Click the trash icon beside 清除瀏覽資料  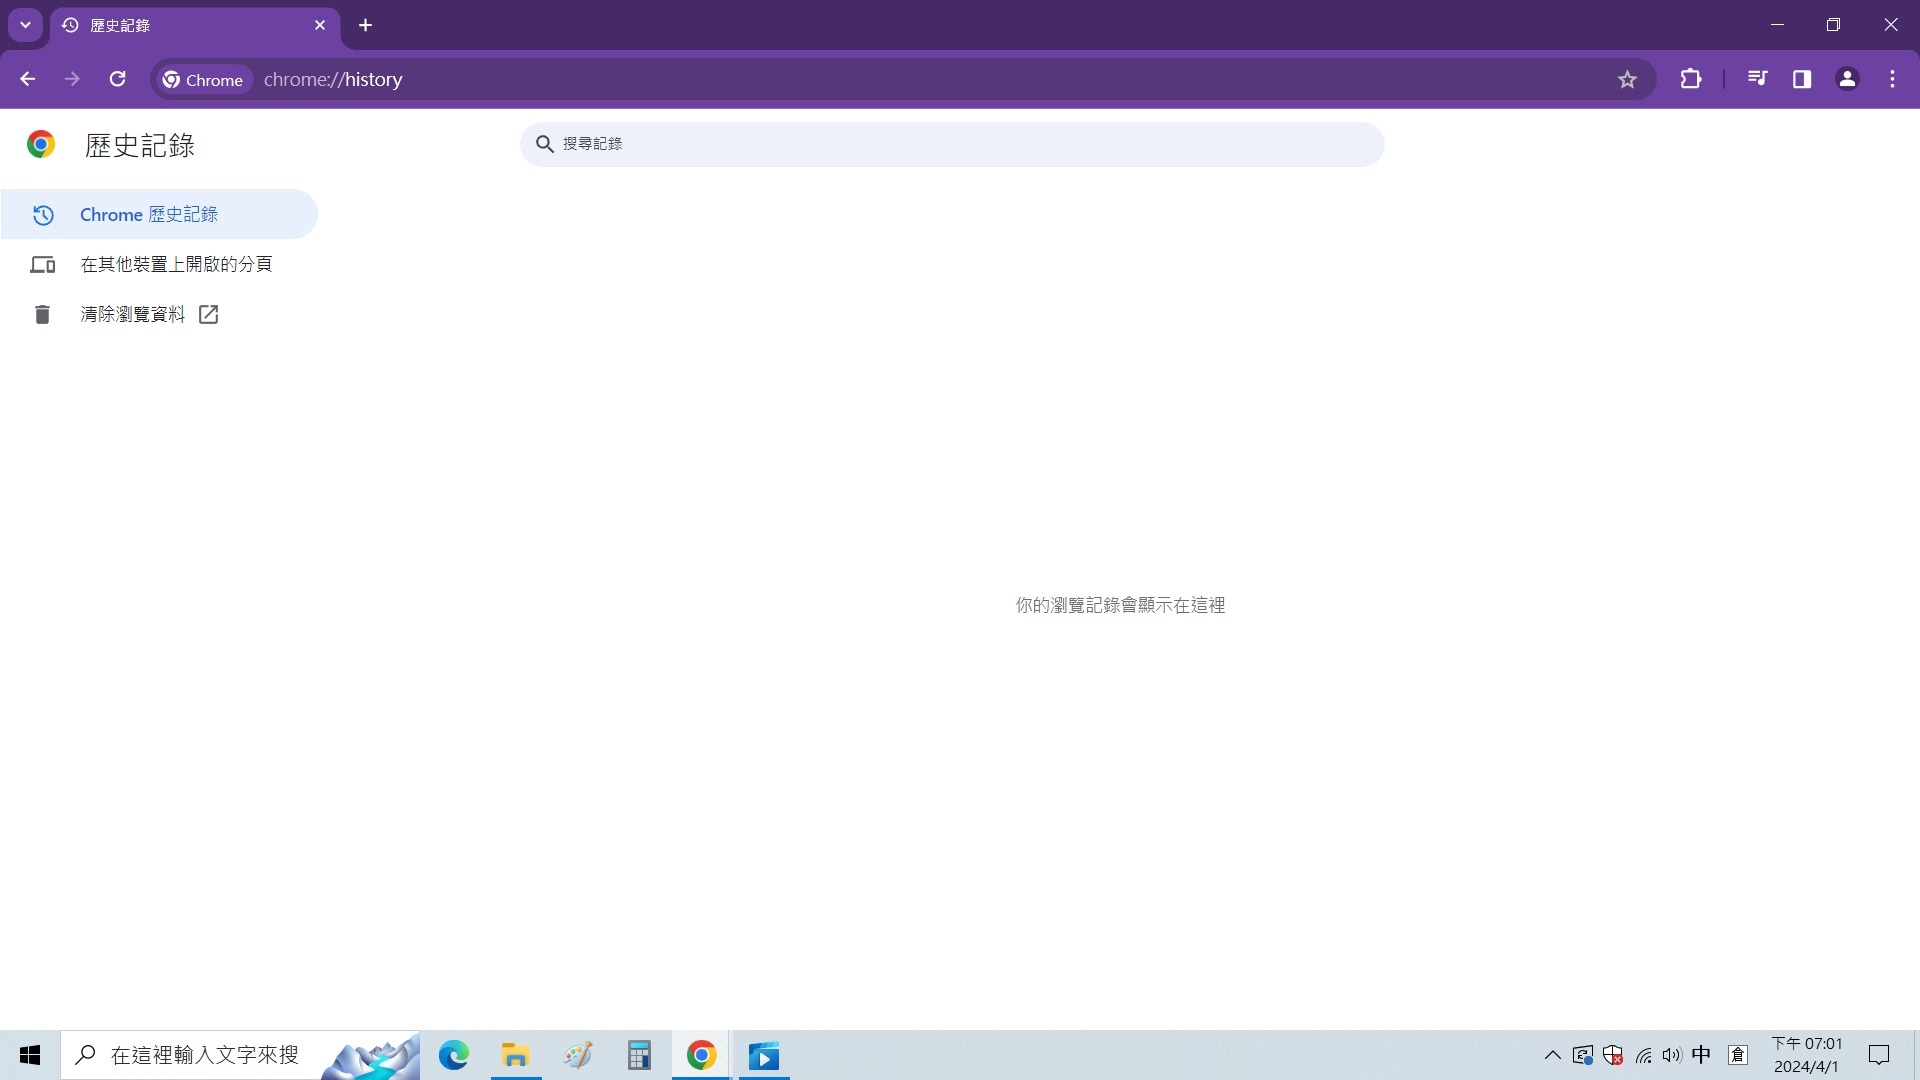click(41, 314)
